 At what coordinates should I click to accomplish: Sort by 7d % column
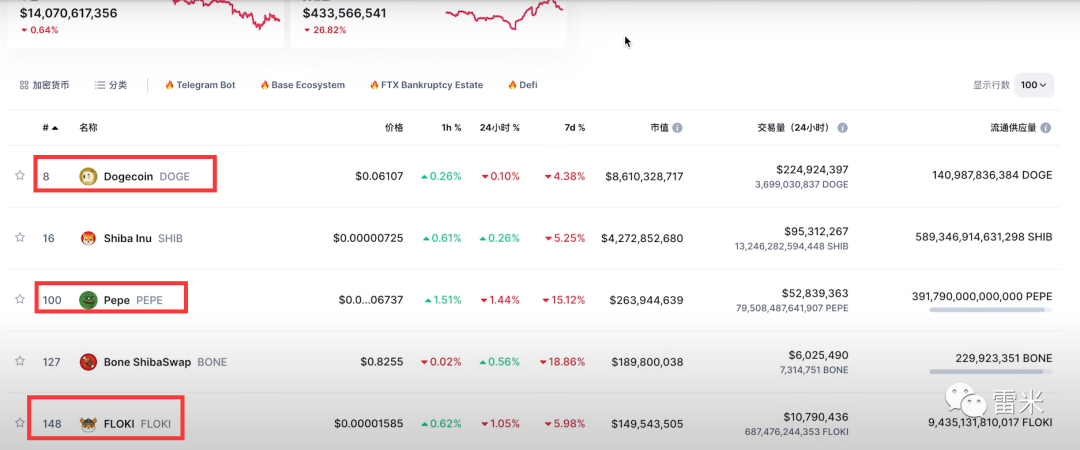click(574, 128)
